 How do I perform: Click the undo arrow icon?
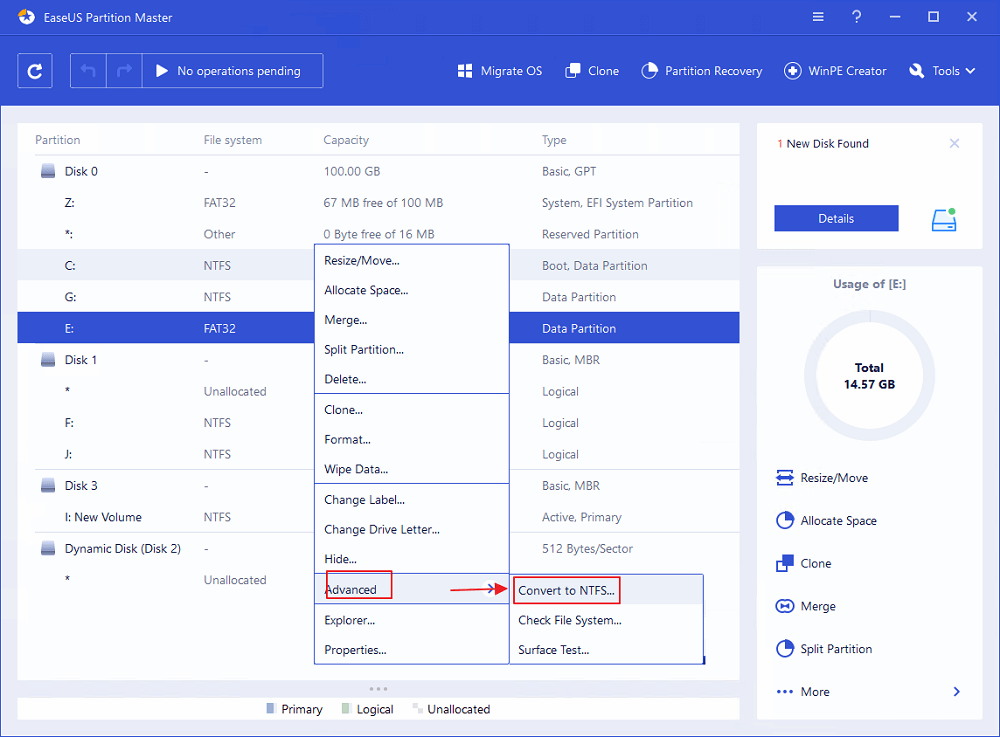pos(89,71)
